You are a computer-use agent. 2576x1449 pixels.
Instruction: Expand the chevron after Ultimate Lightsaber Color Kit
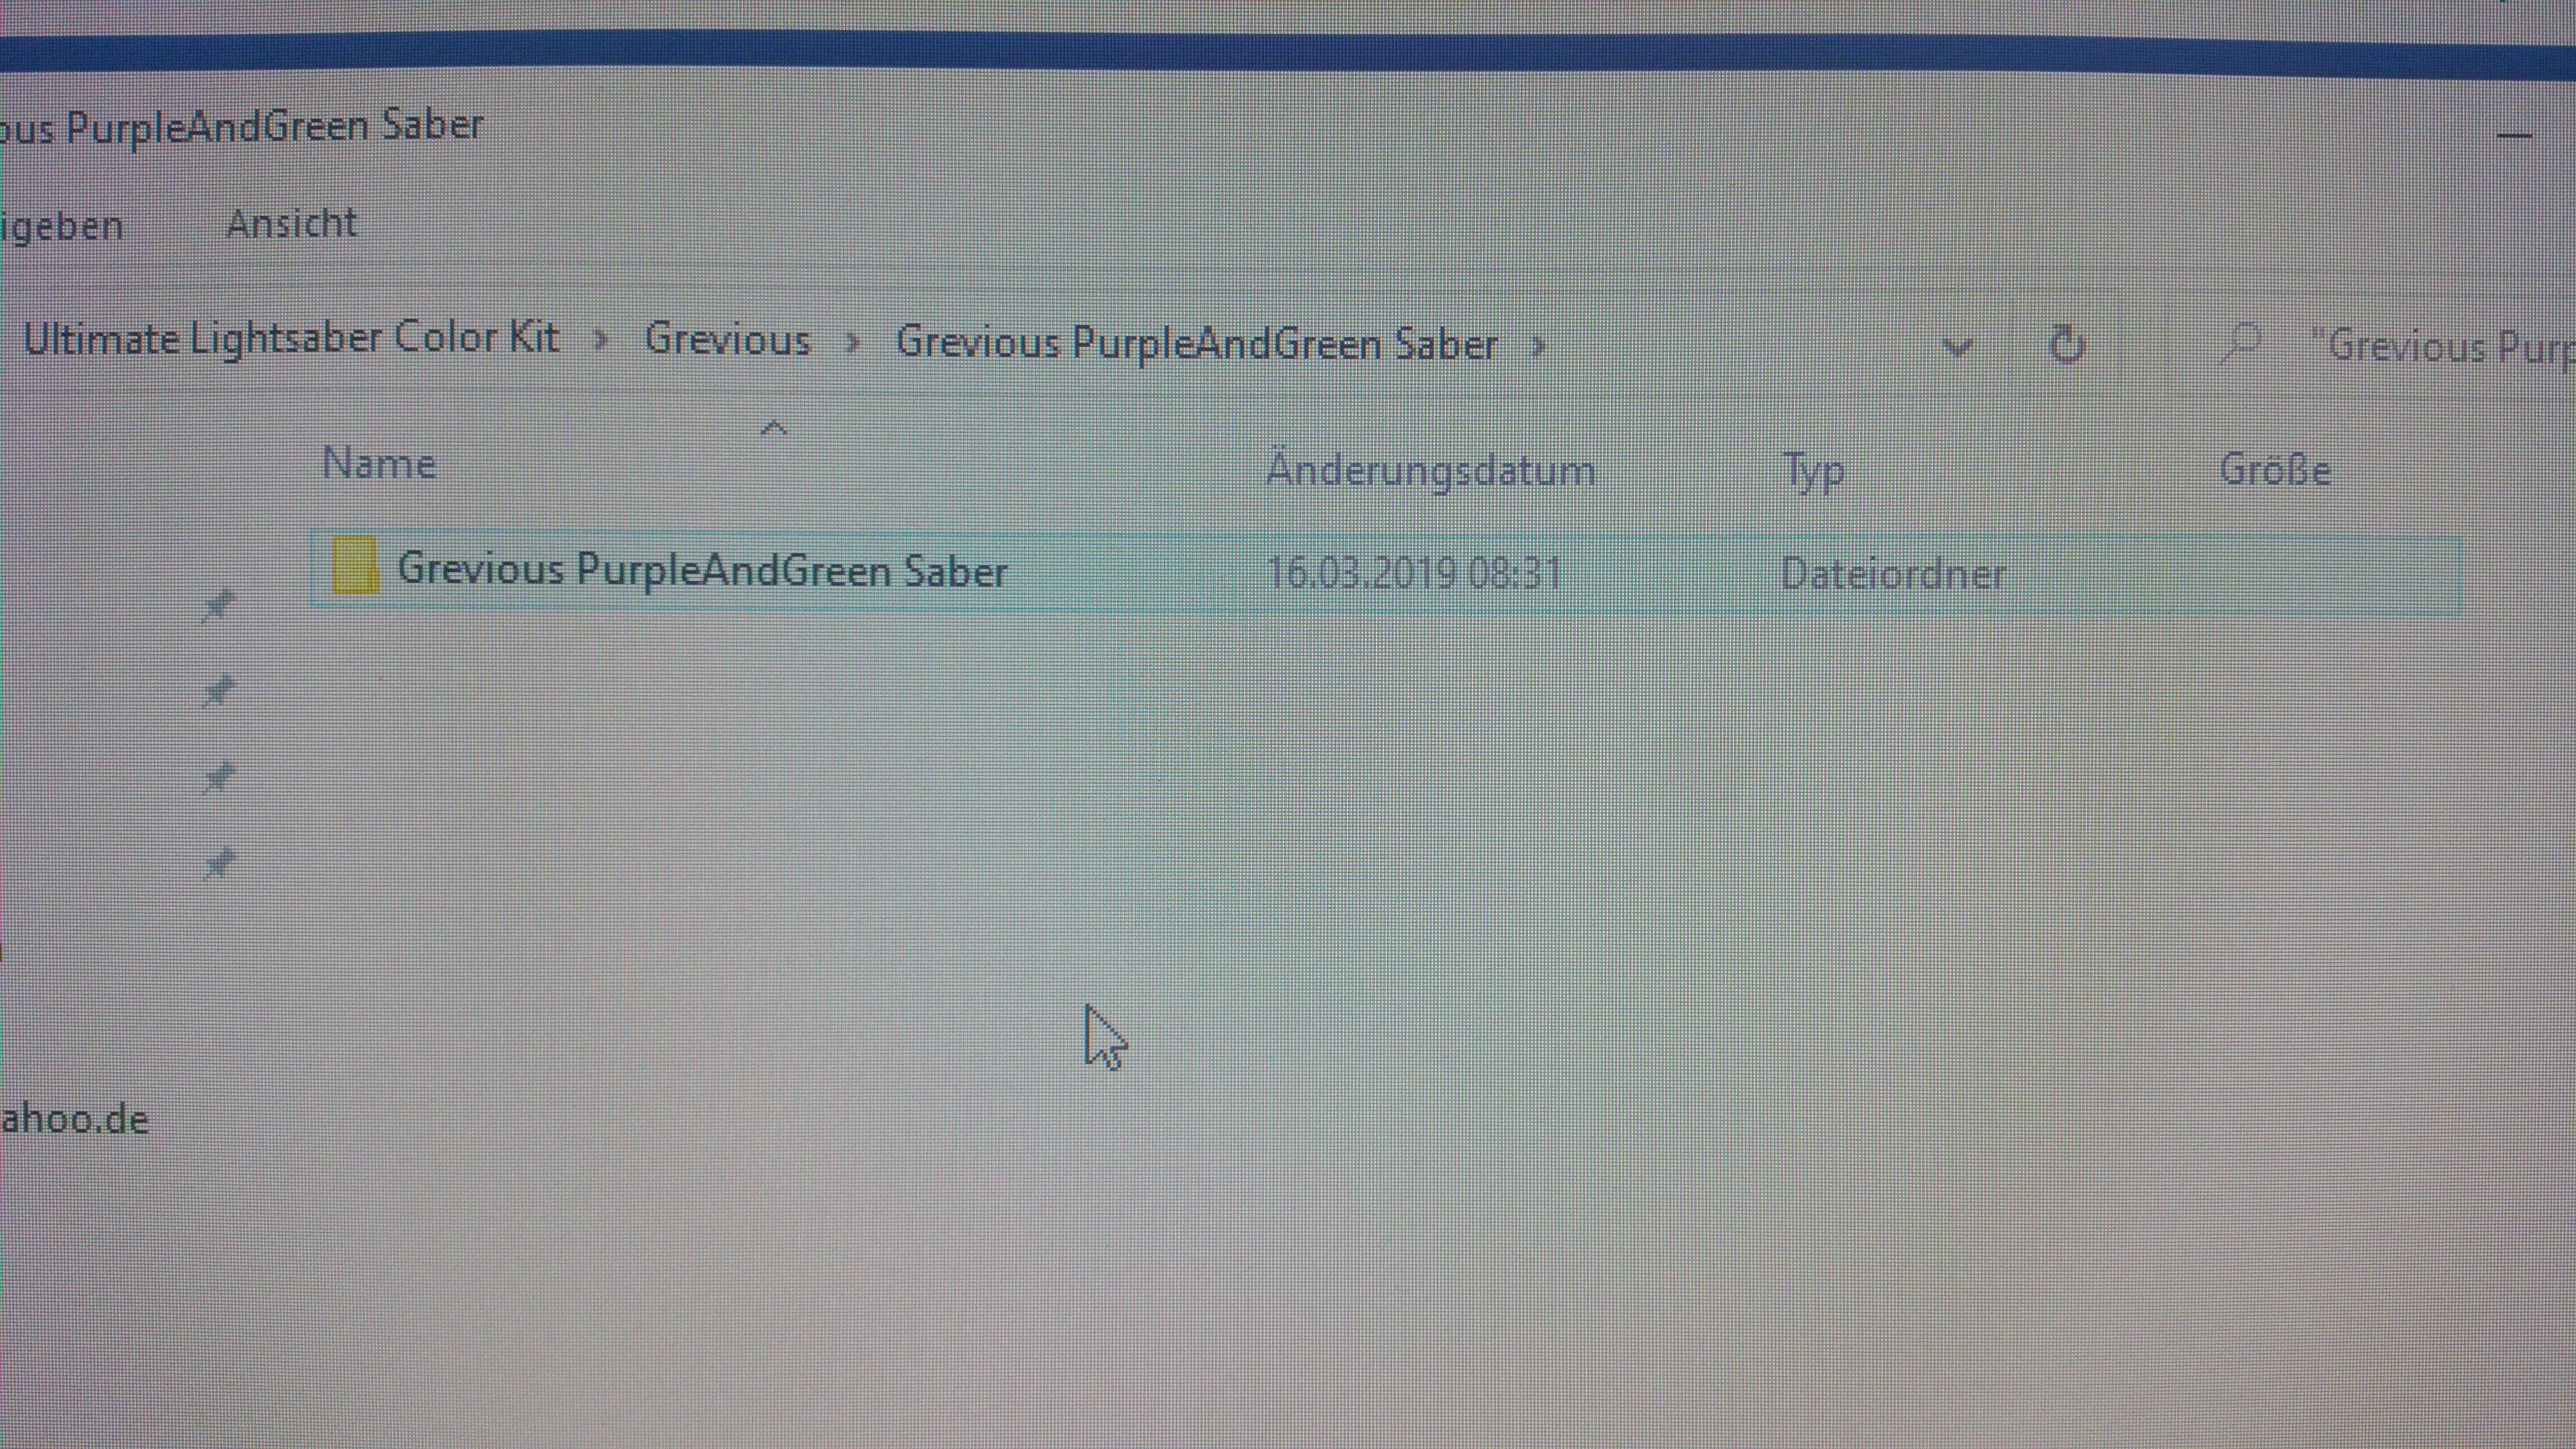[601, 340]
